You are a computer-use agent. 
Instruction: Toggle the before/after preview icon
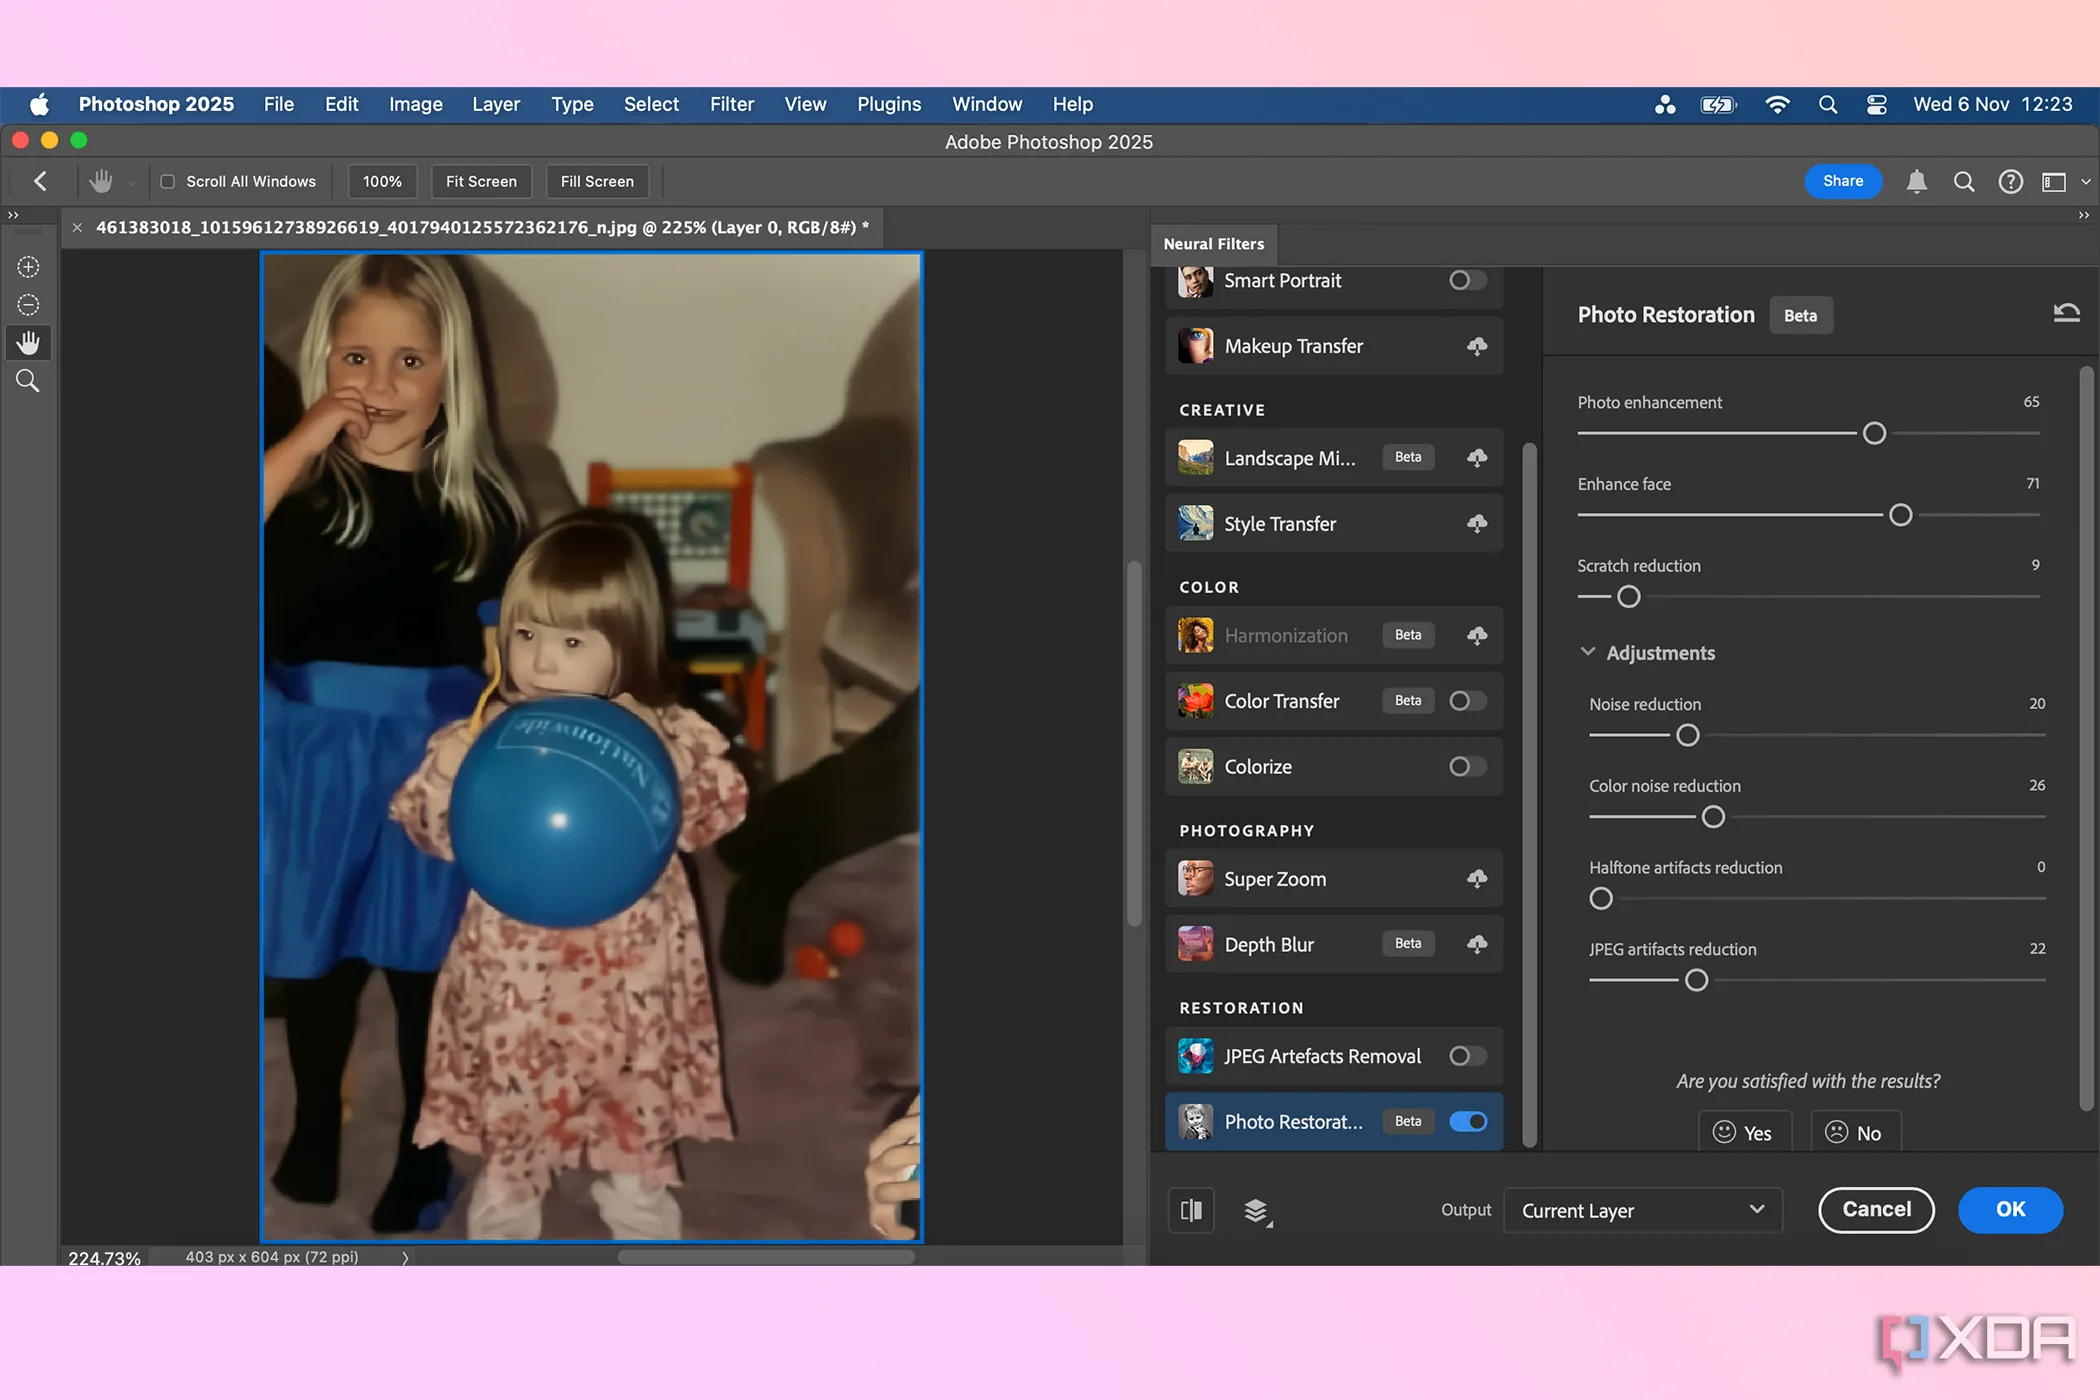tap(1191, 1211)
